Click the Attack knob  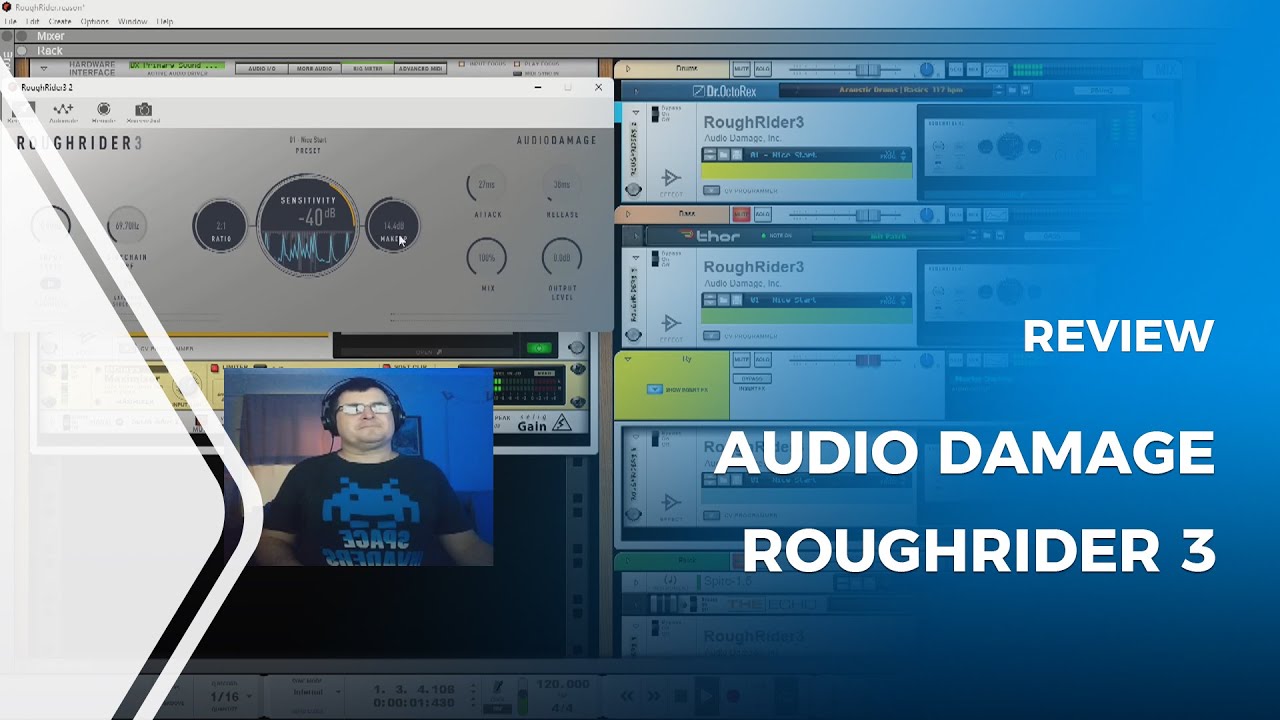(x=486, y=185)
